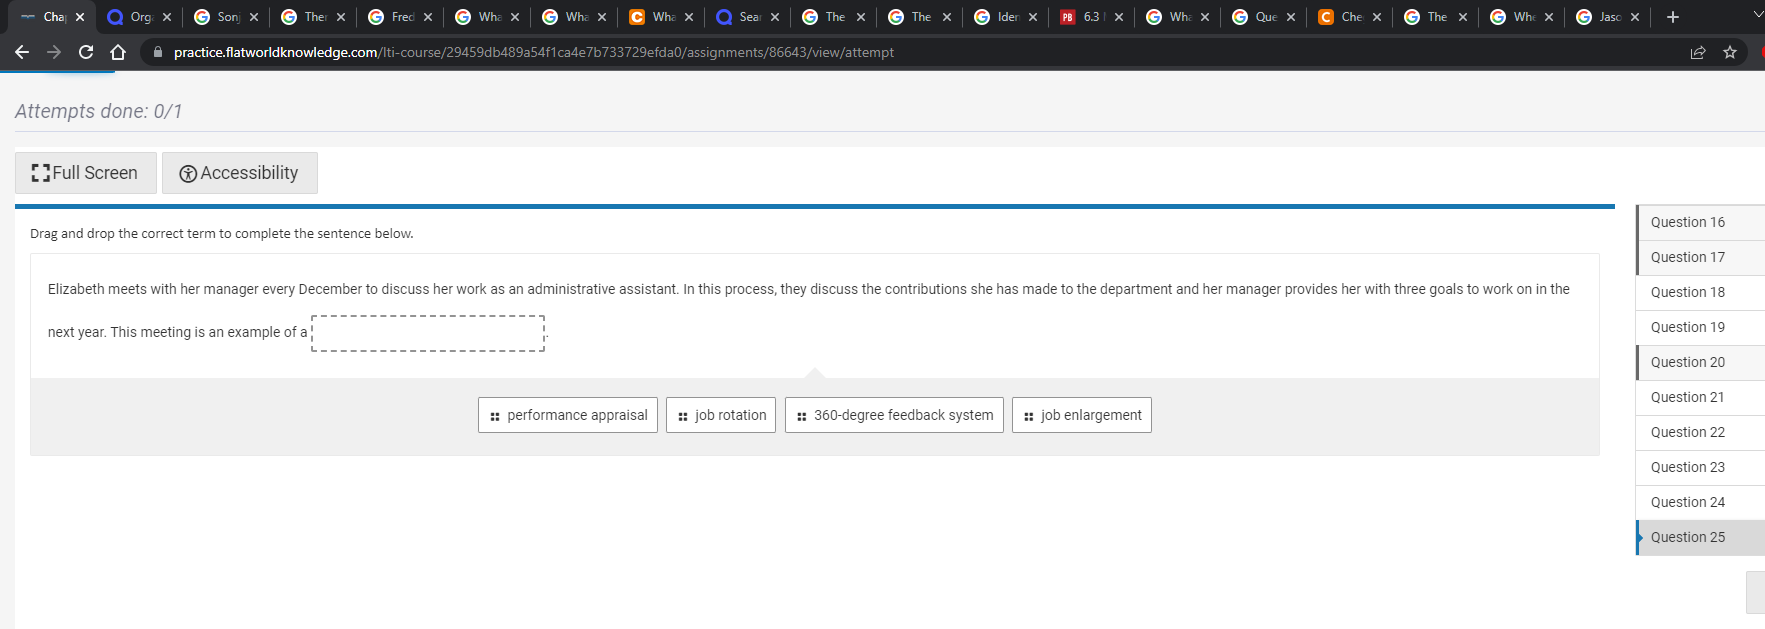Click the 'Drag and drop the correct term' instruction
The width and height of the screenshot is (1765, 629).
pyautogui.click(x=222, y=233)
